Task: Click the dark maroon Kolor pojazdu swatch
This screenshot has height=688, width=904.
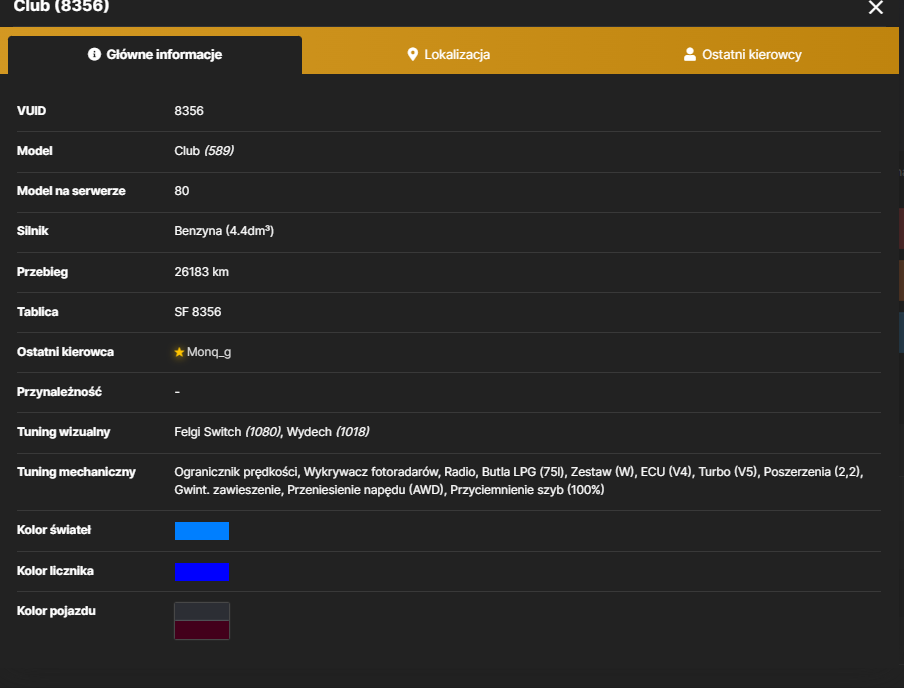Action: (x=202, y=630)
